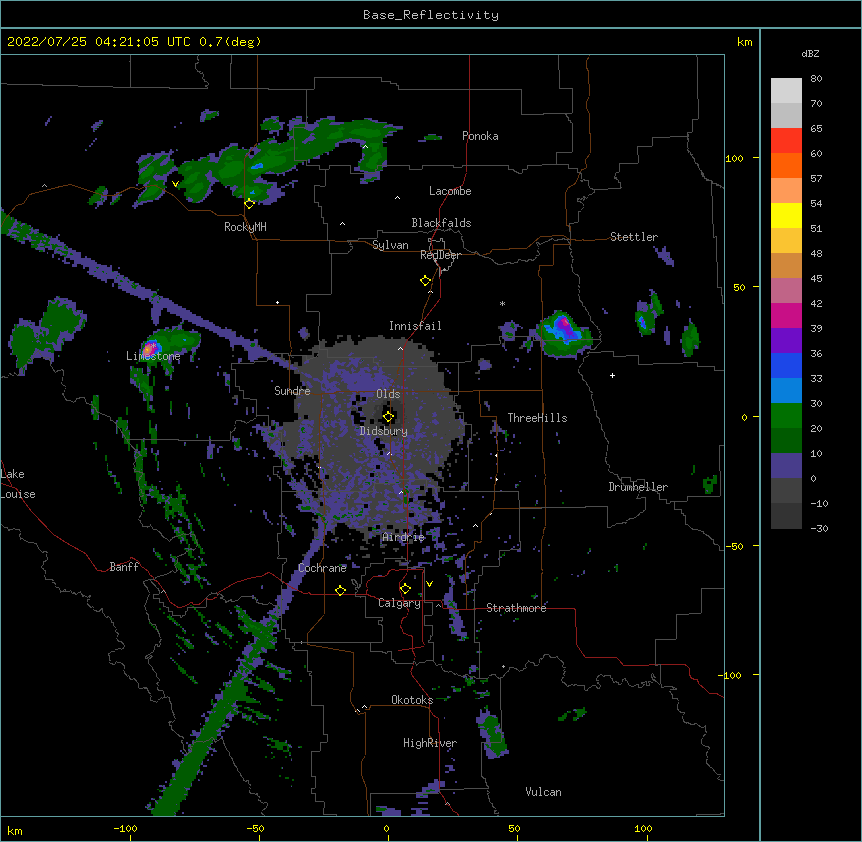Click the white plus marker east of ThreeHills
Viewport: 862px width, 842px height.
(612, 375)
